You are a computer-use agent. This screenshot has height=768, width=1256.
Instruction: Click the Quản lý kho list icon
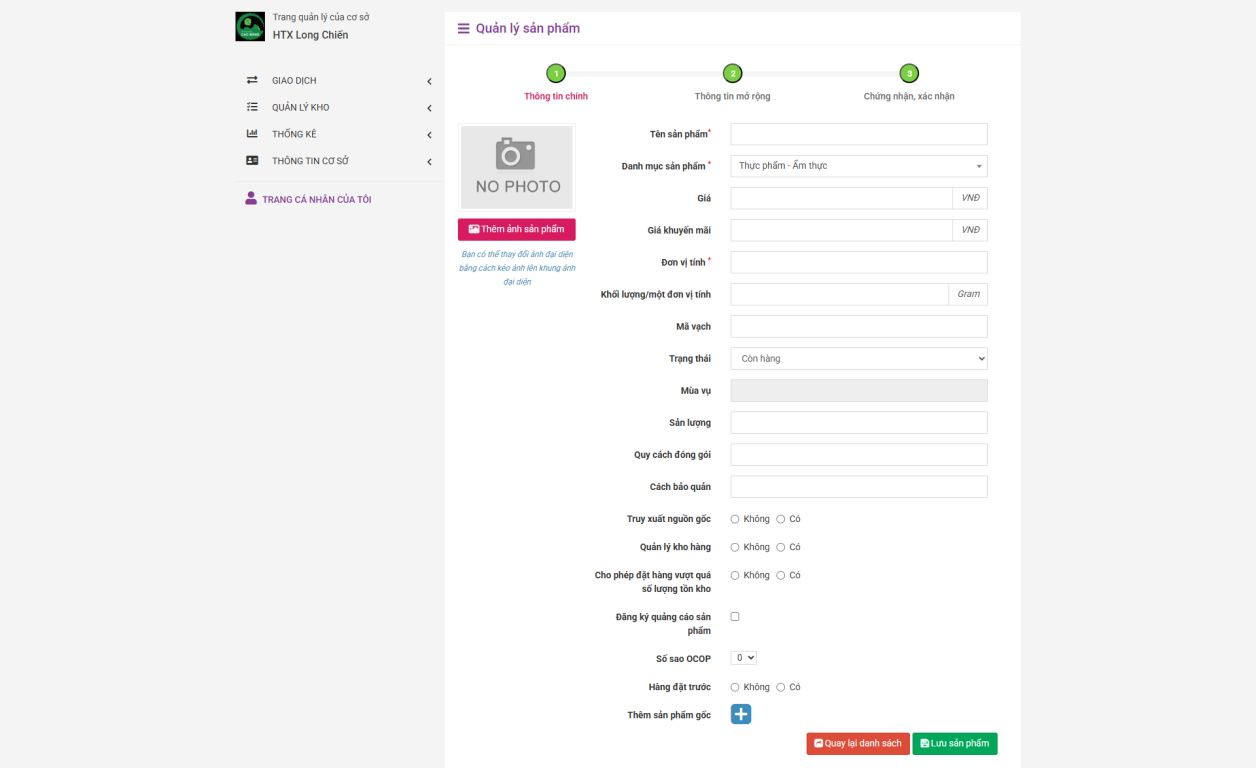click(x=252, y=108)
